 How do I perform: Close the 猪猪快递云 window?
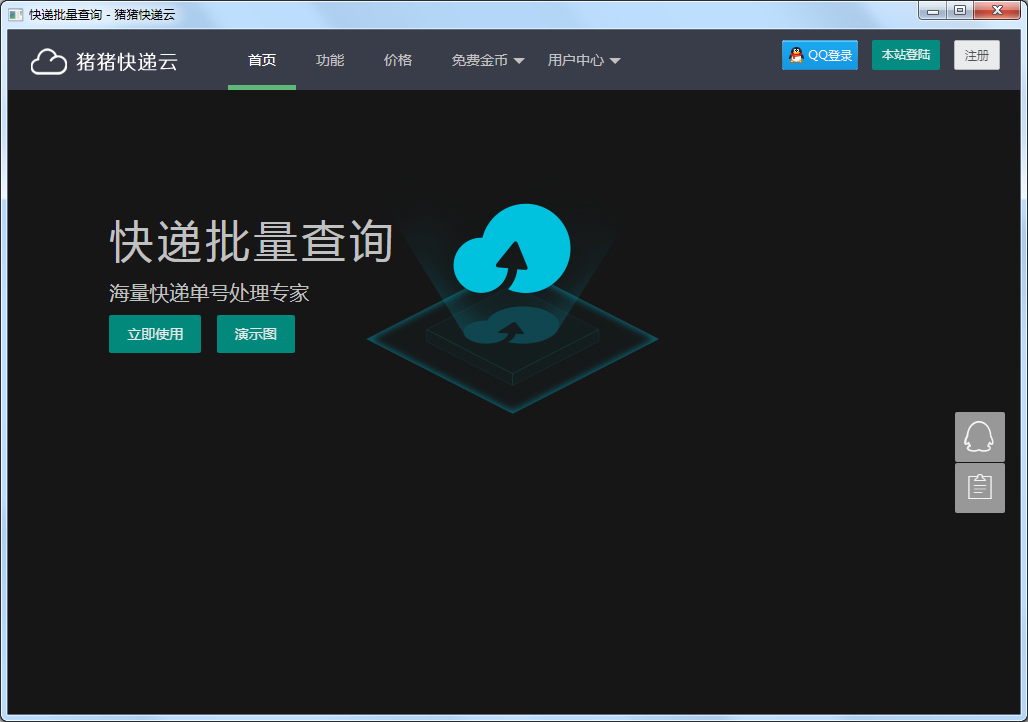[997, 10]
